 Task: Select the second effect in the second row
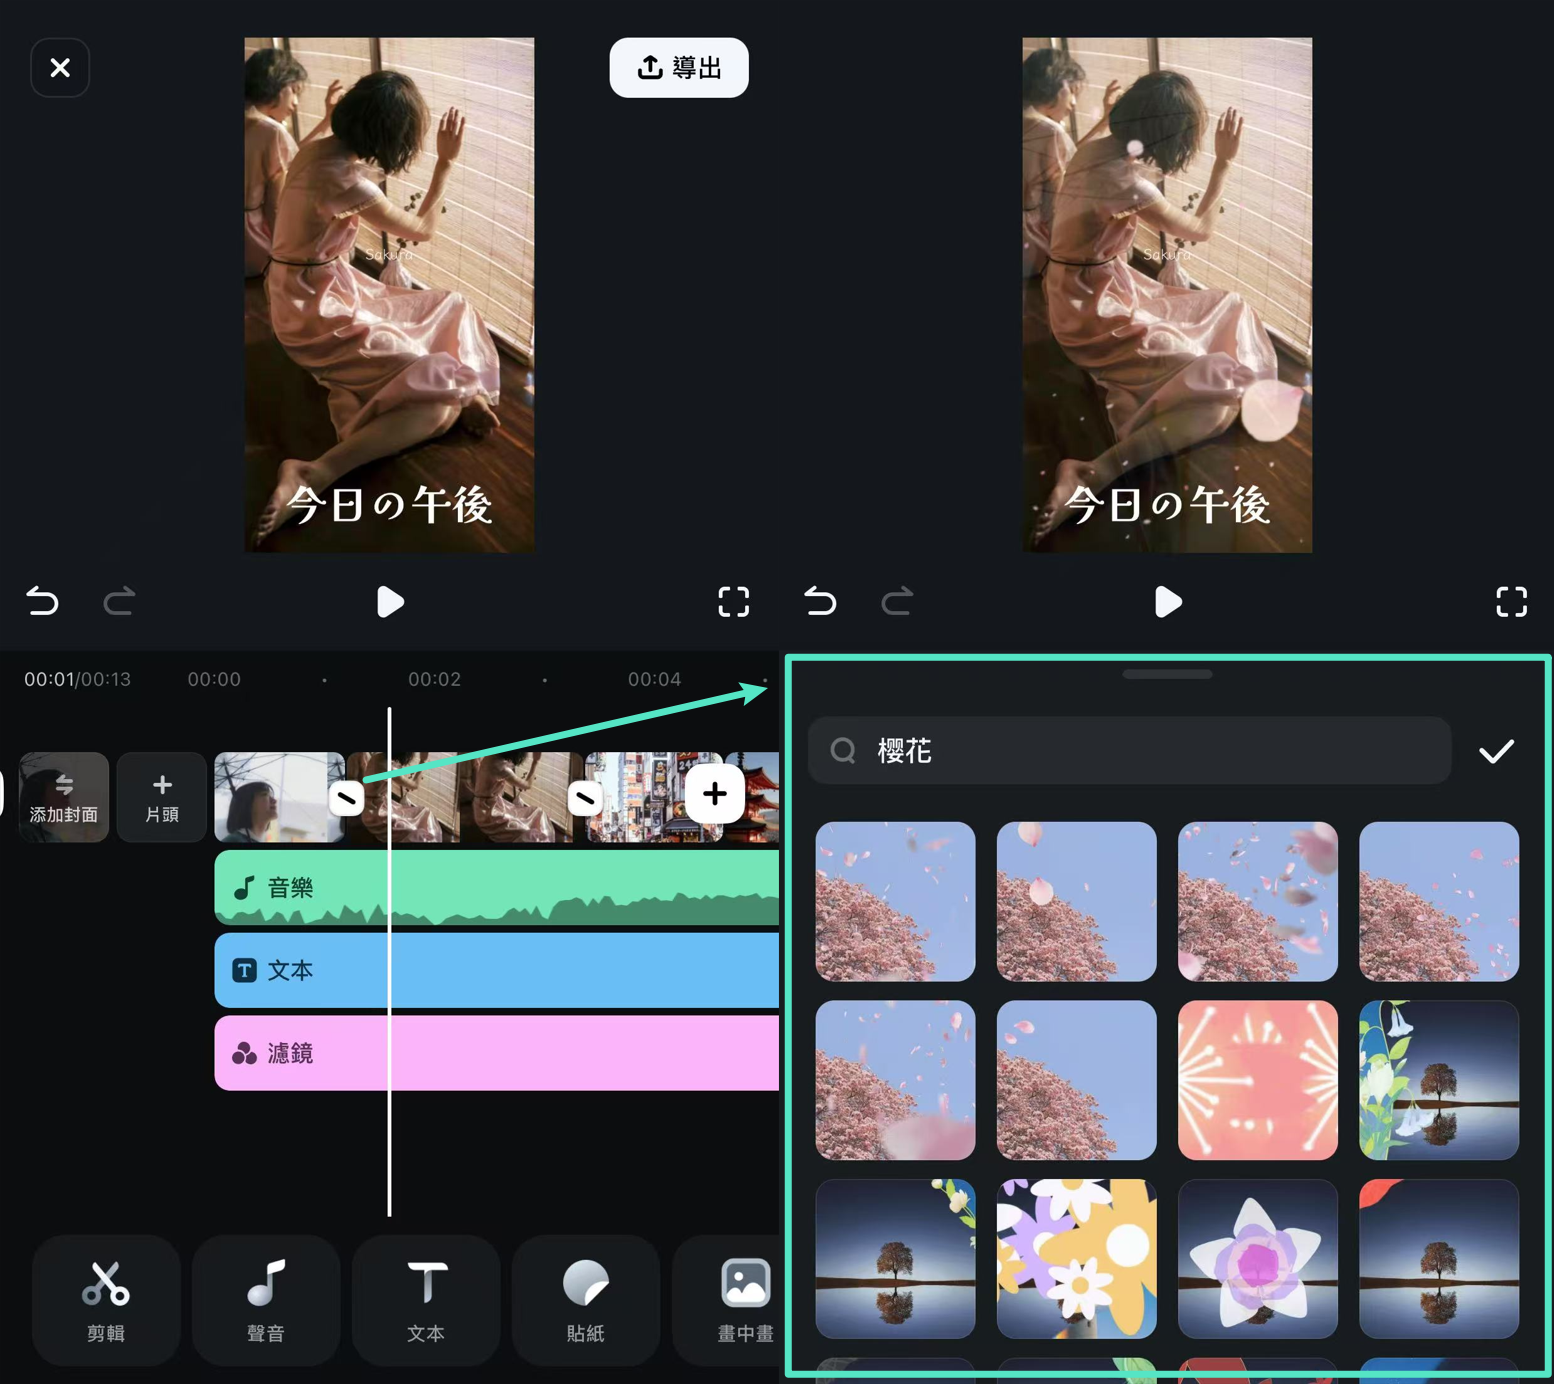click(1076, 1080)
